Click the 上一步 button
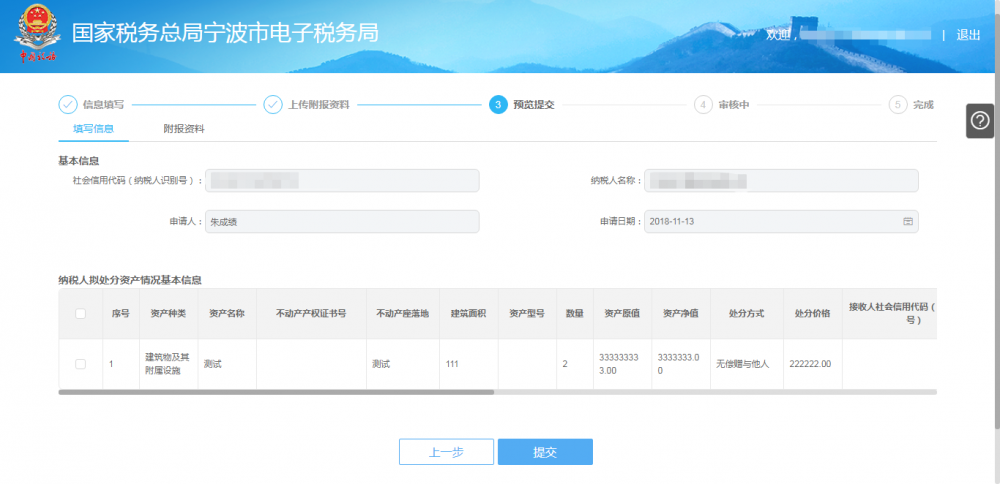The image size is (1000, 484). pyautogui.click(x=446, y=452)
